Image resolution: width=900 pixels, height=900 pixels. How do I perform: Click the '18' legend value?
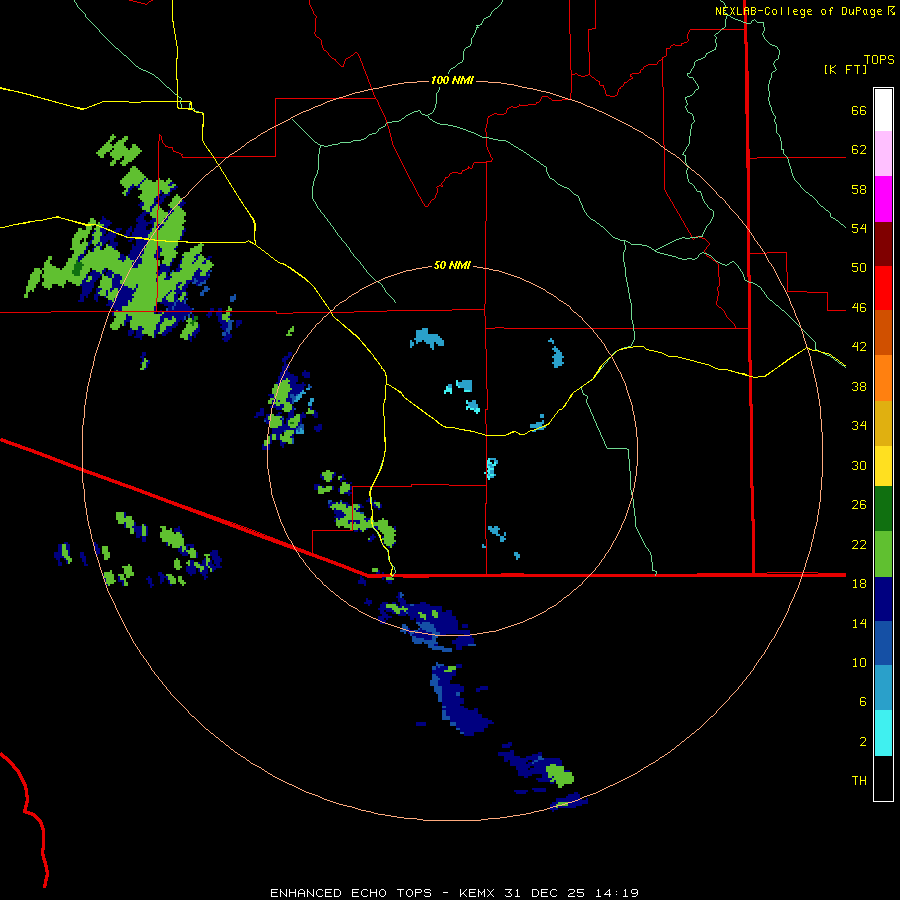click(859, 584)
